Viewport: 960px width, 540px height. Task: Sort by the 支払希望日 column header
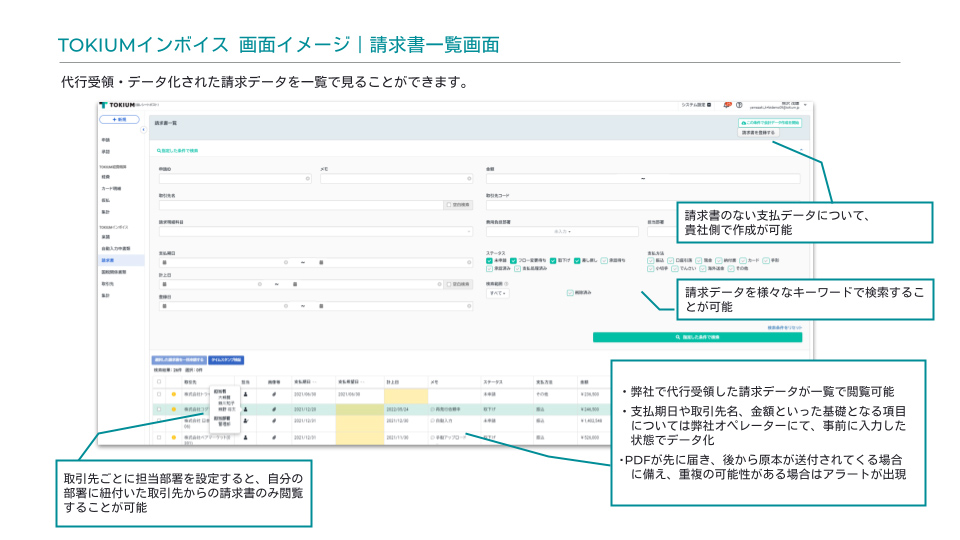point(350,381)
